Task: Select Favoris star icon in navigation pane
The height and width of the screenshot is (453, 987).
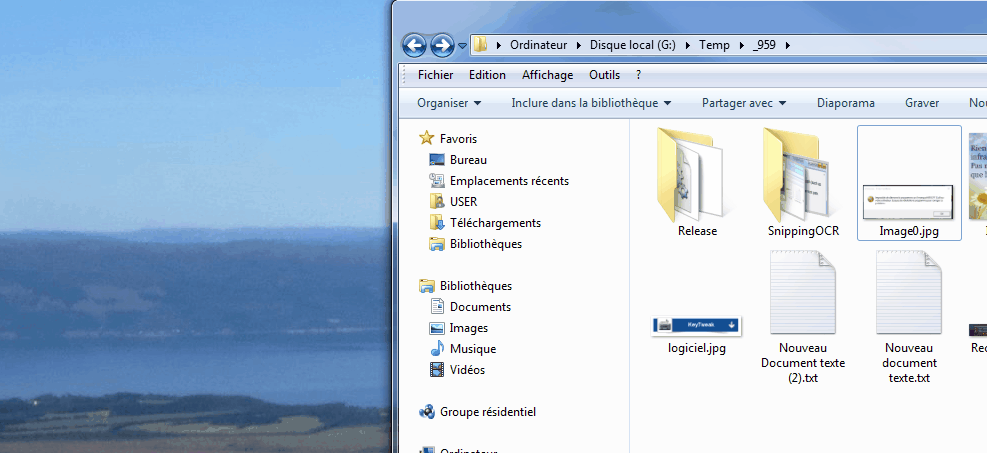Action: tap(427, 138)
